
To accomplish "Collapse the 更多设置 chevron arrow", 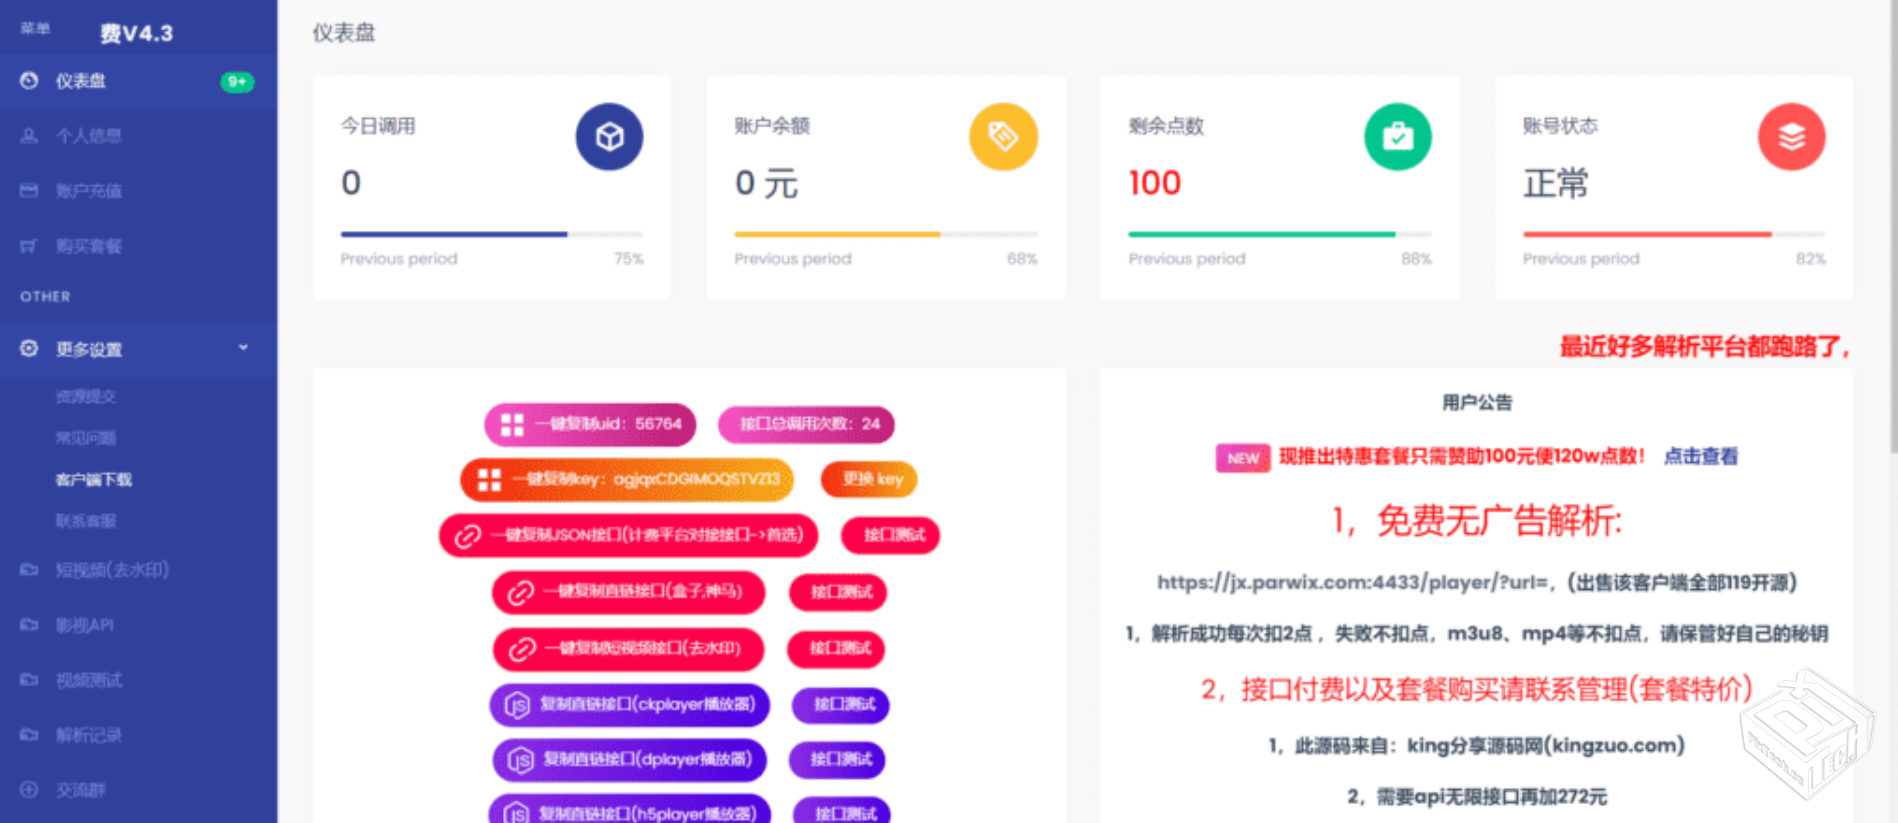I will 243,348.
